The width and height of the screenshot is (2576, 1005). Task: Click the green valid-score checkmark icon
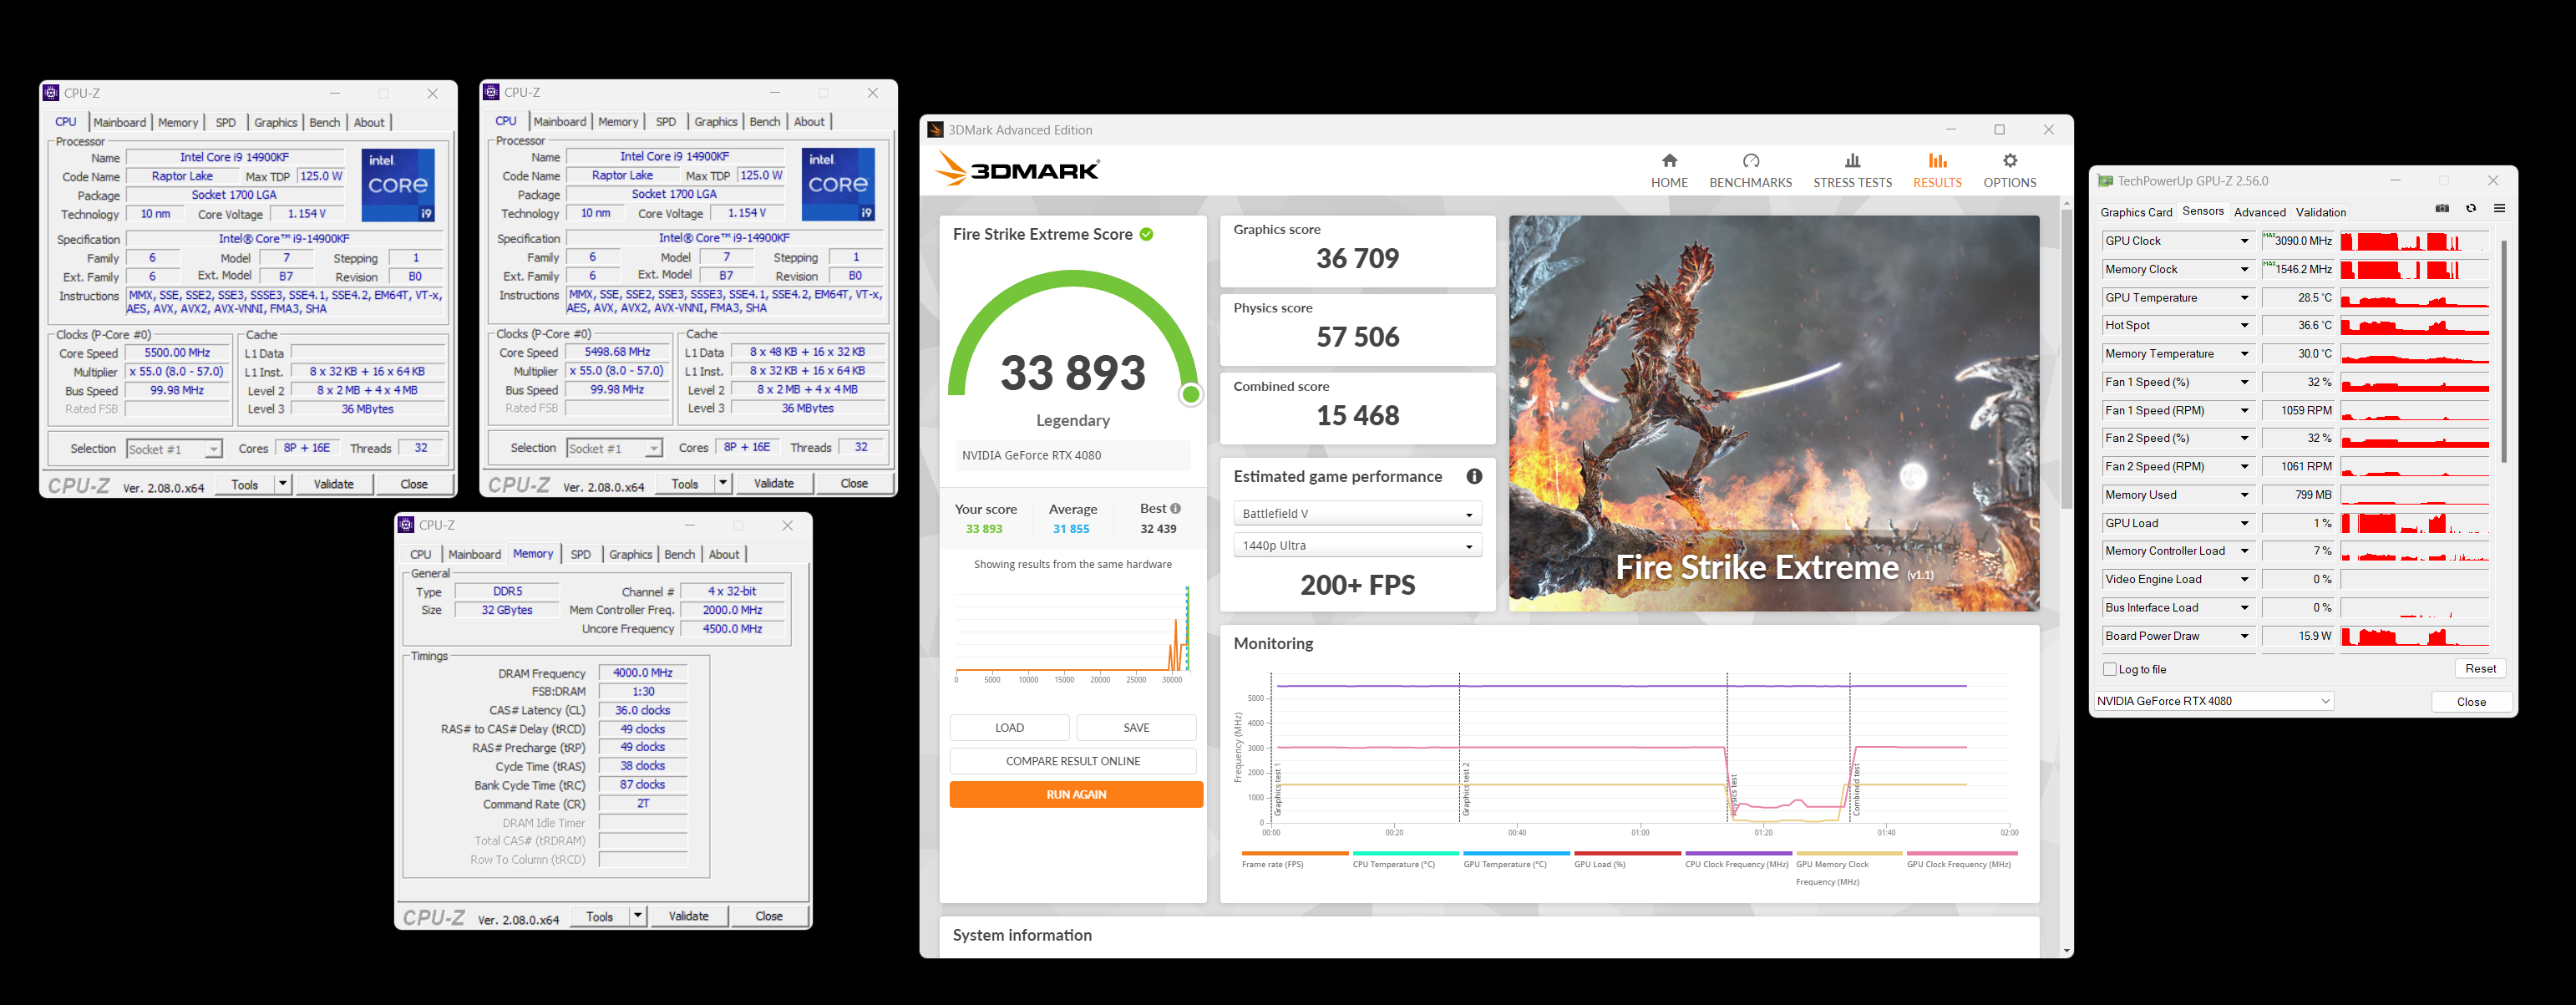(x=1146, y=234)
